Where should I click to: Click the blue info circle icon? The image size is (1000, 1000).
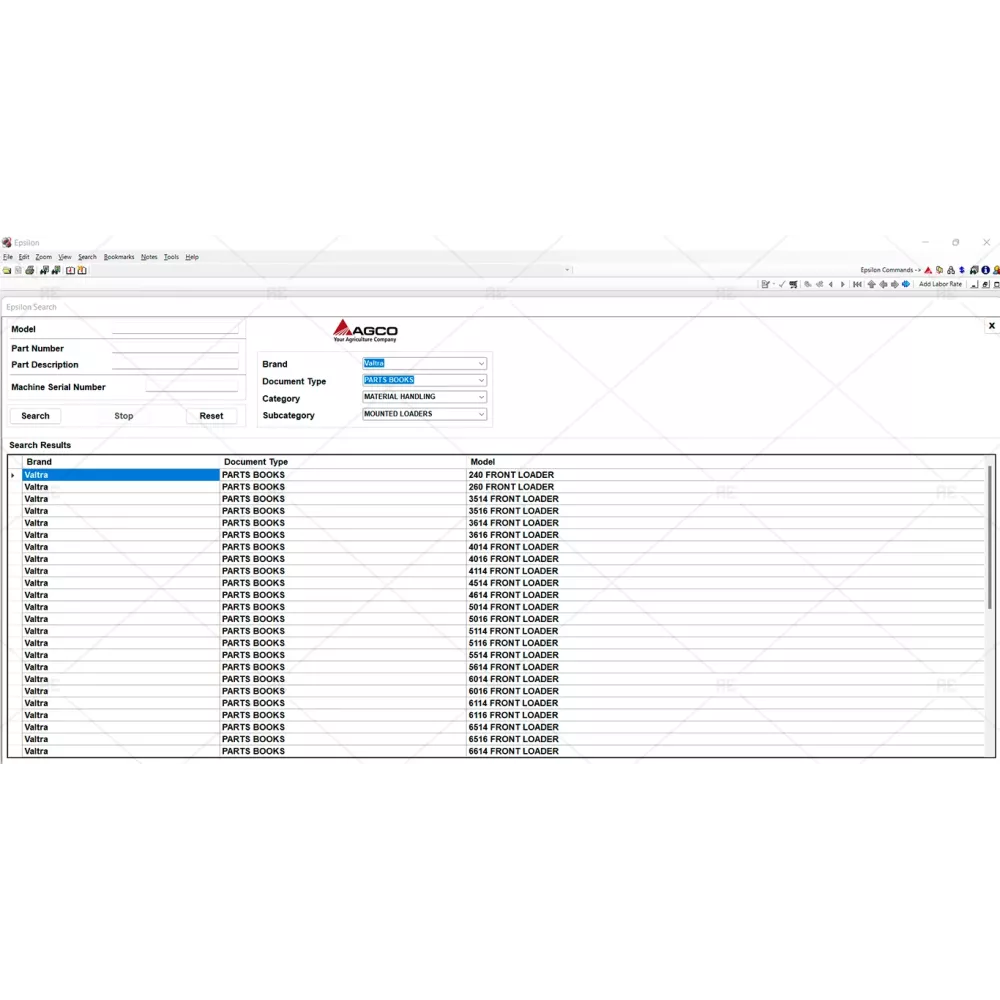[985, 270]
